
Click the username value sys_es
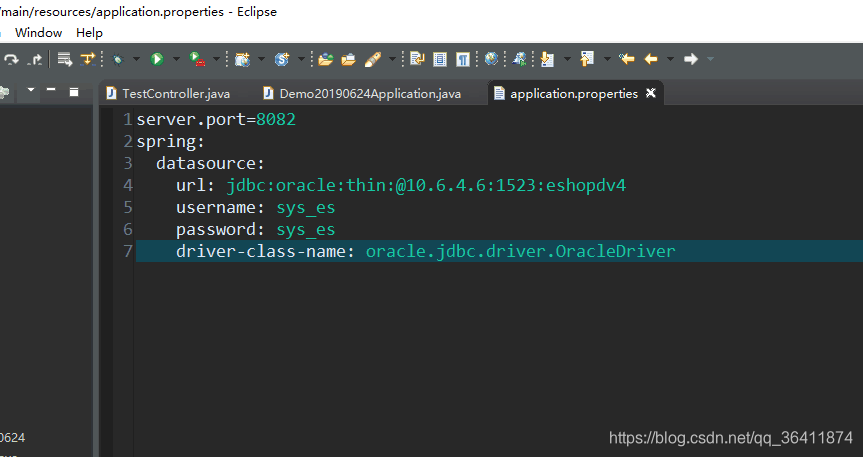(306, 208)
